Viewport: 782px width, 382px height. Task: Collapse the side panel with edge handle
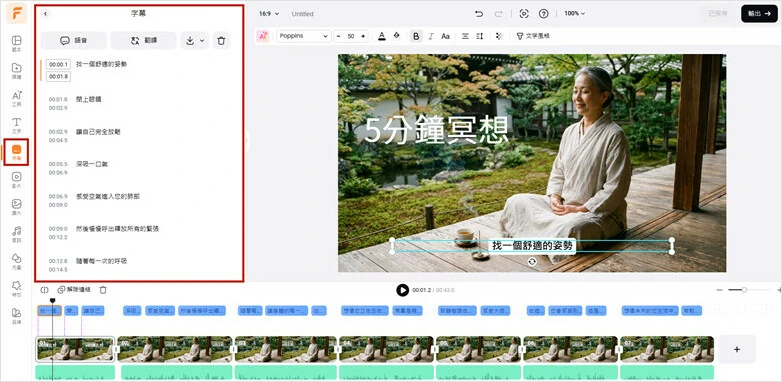[246, 141]
